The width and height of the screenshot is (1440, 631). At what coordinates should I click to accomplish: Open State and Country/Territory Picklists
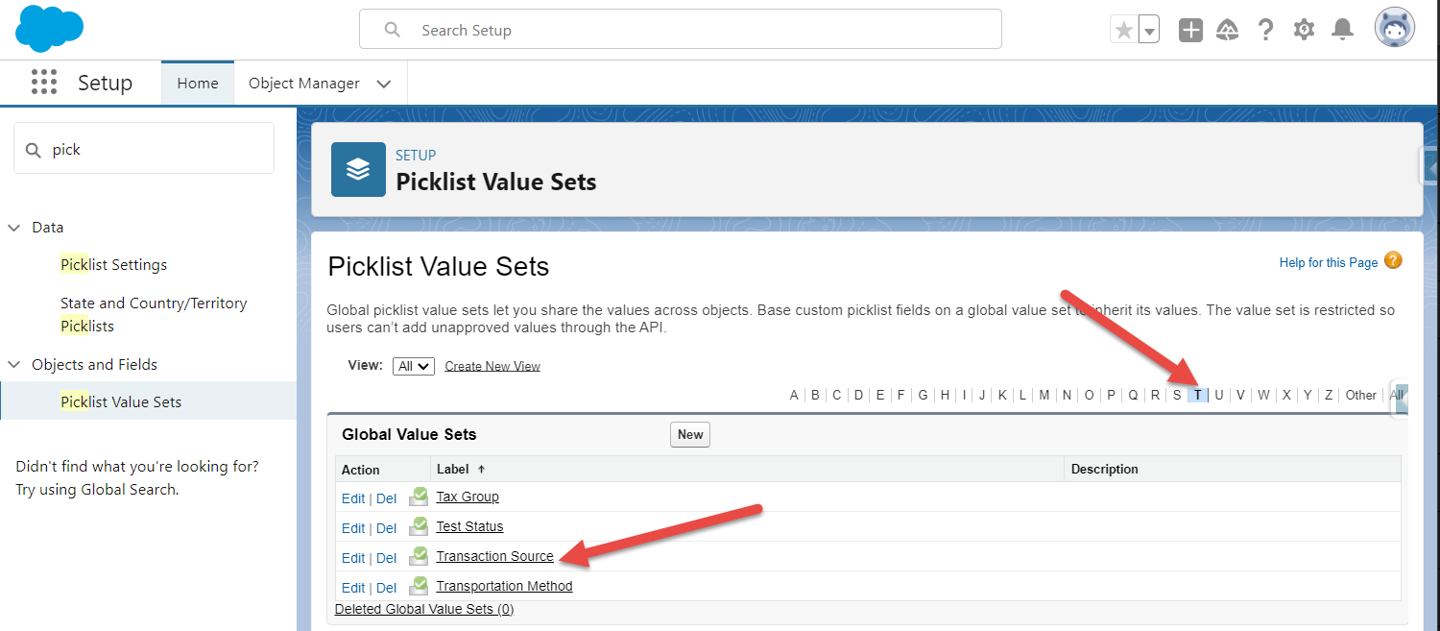(x=153, y=314)
